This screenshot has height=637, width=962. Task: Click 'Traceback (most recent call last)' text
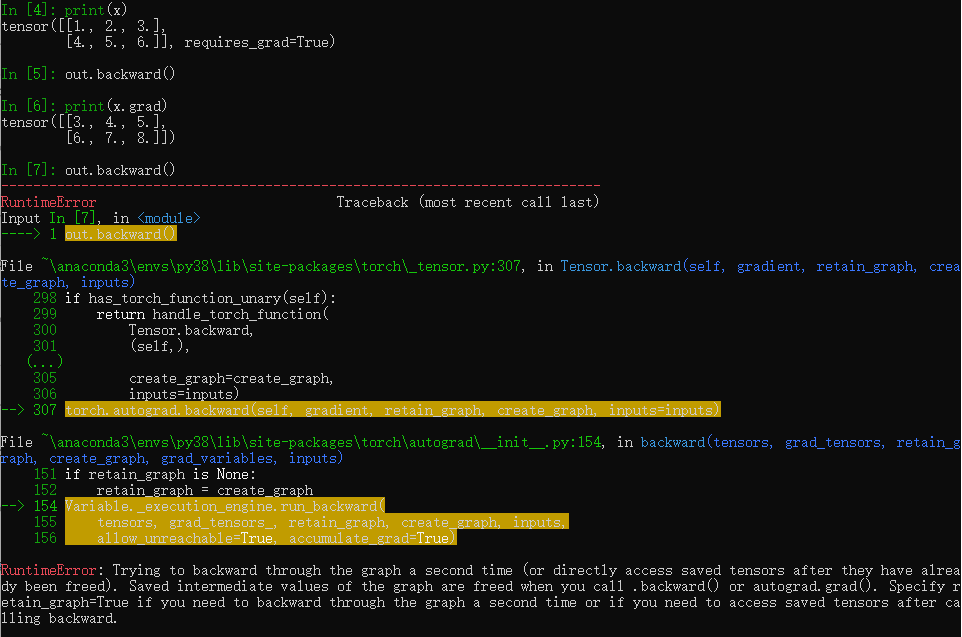click(468, 202)
